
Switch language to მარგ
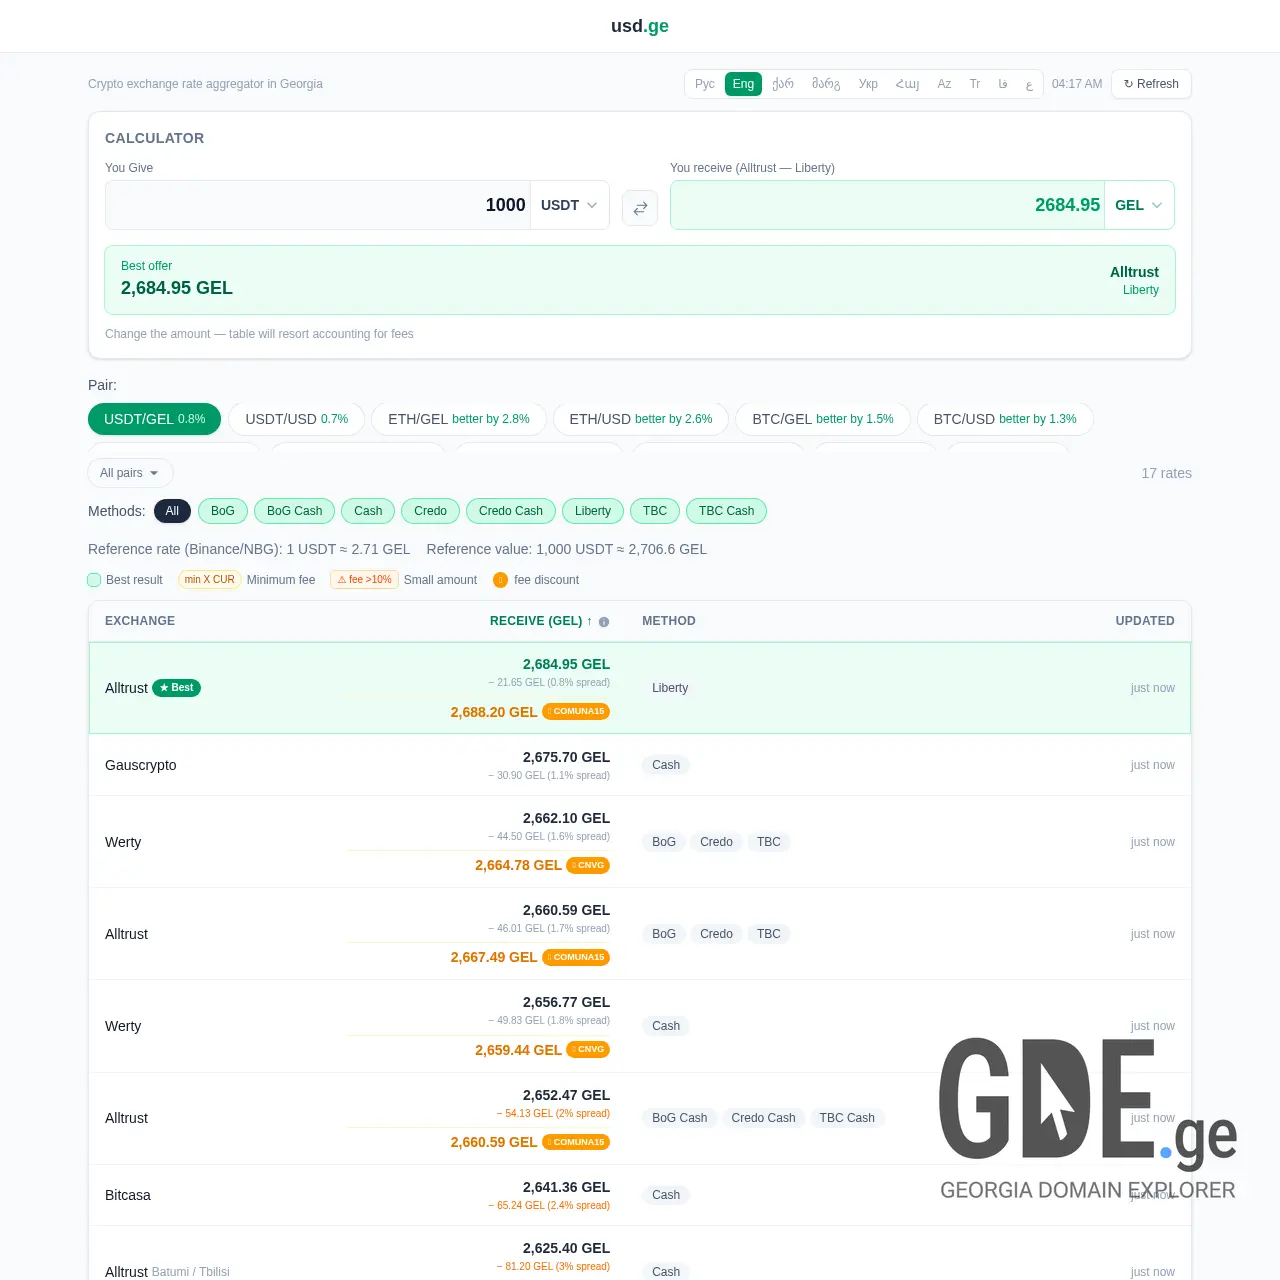tap(826, 84)
